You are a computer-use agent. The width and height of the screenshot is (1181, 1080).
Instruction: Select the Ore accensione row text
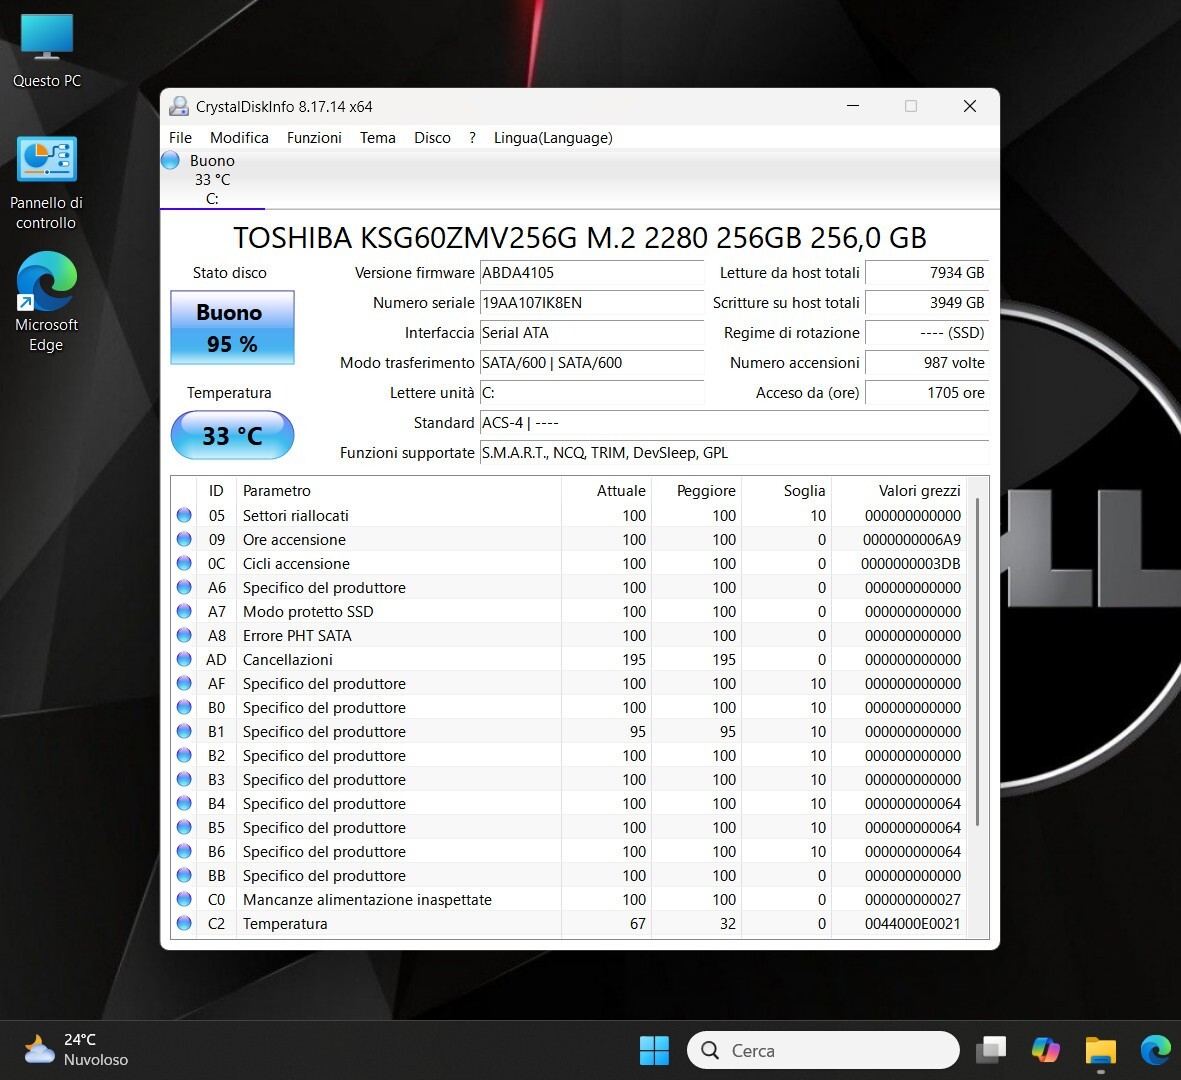294,539
